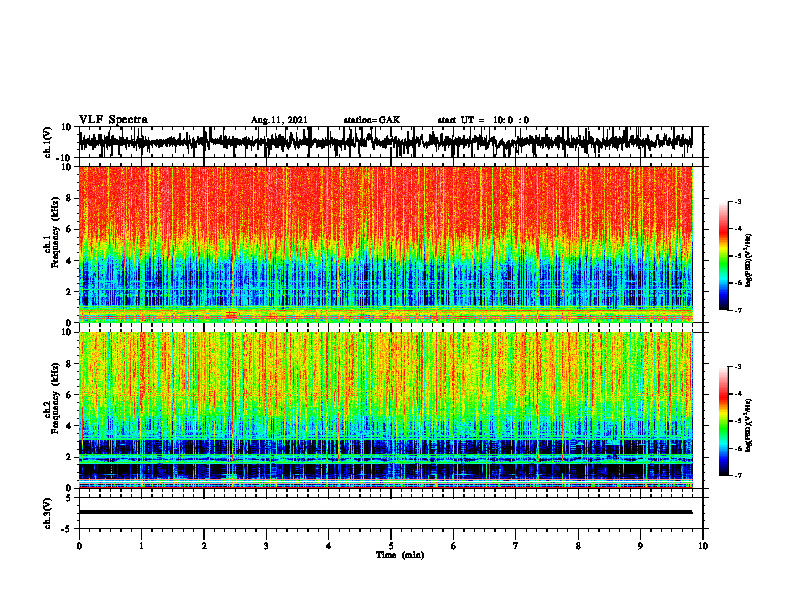The width and height of the screenshot is (792, 612).
Task: Click the "ch.3(V)" axis label
Action: coord(48,513)
